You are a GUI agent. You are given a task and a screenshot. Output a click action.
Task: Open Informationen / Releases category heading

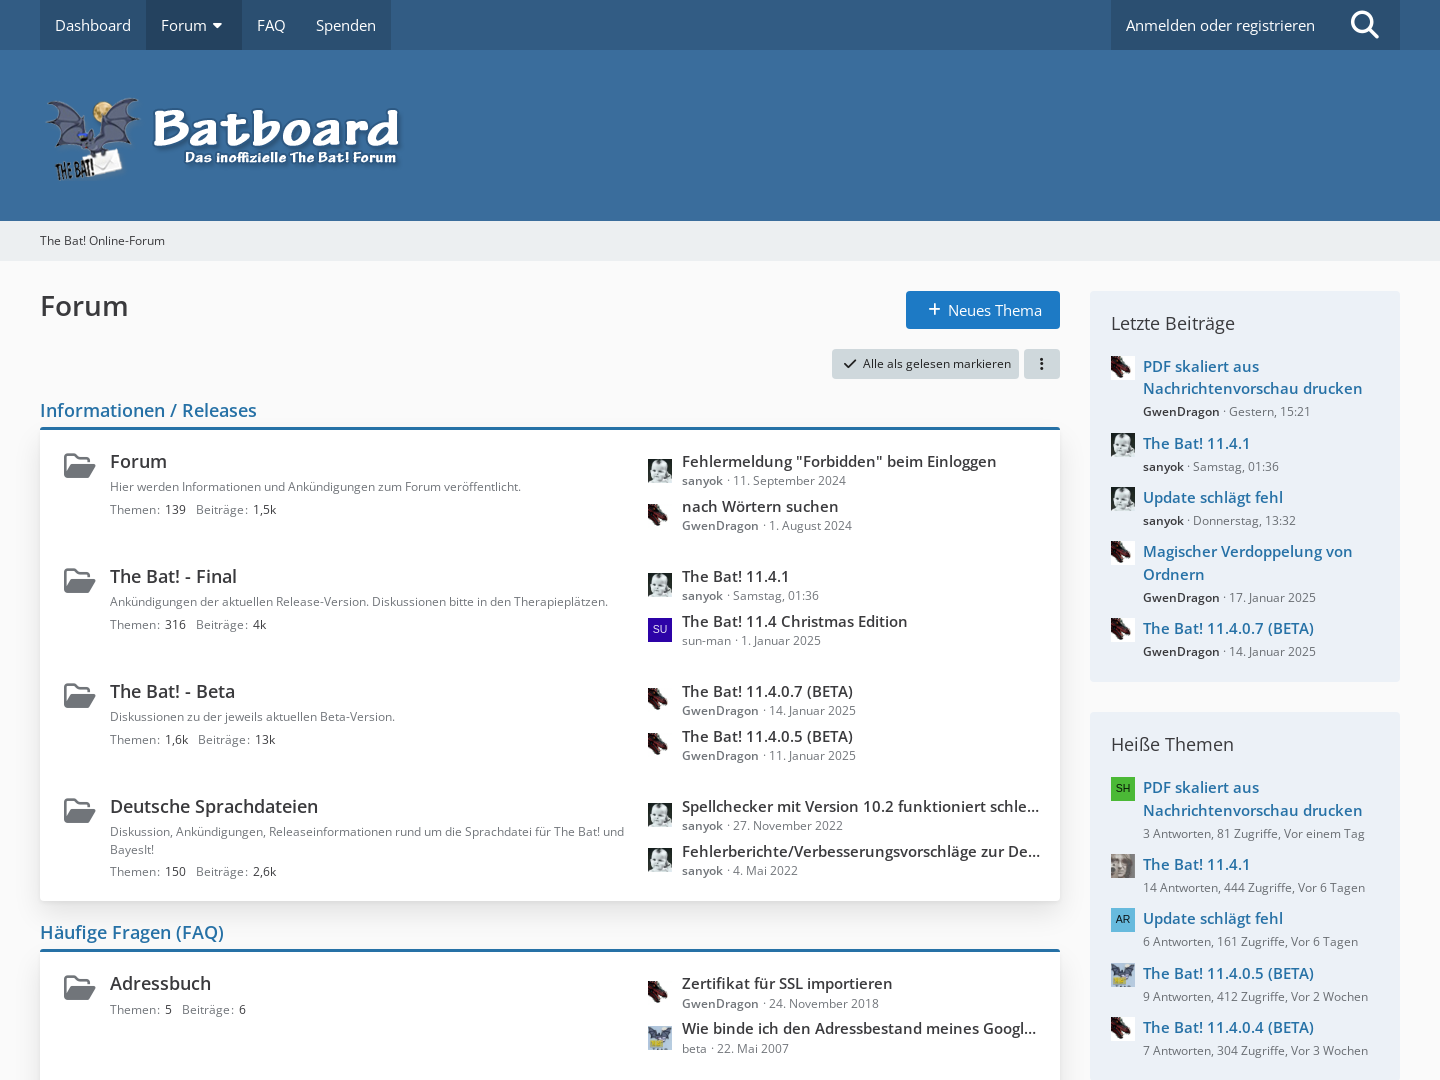coord(148,410)
